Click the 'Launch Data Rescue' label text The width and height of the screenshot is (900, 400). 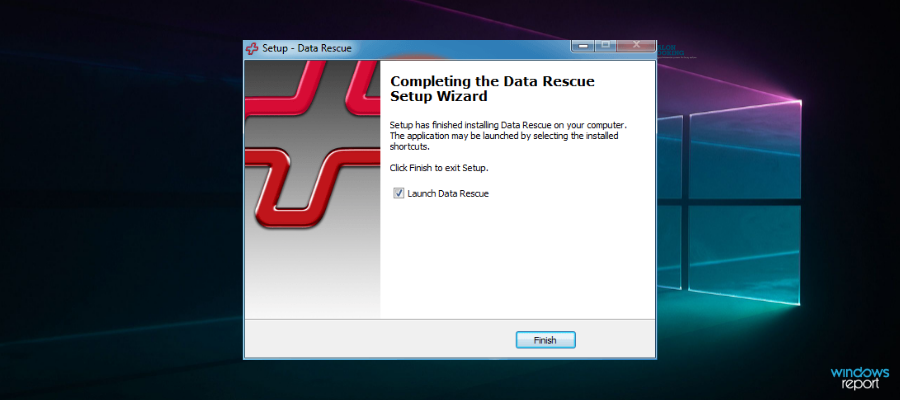(448, 193)
